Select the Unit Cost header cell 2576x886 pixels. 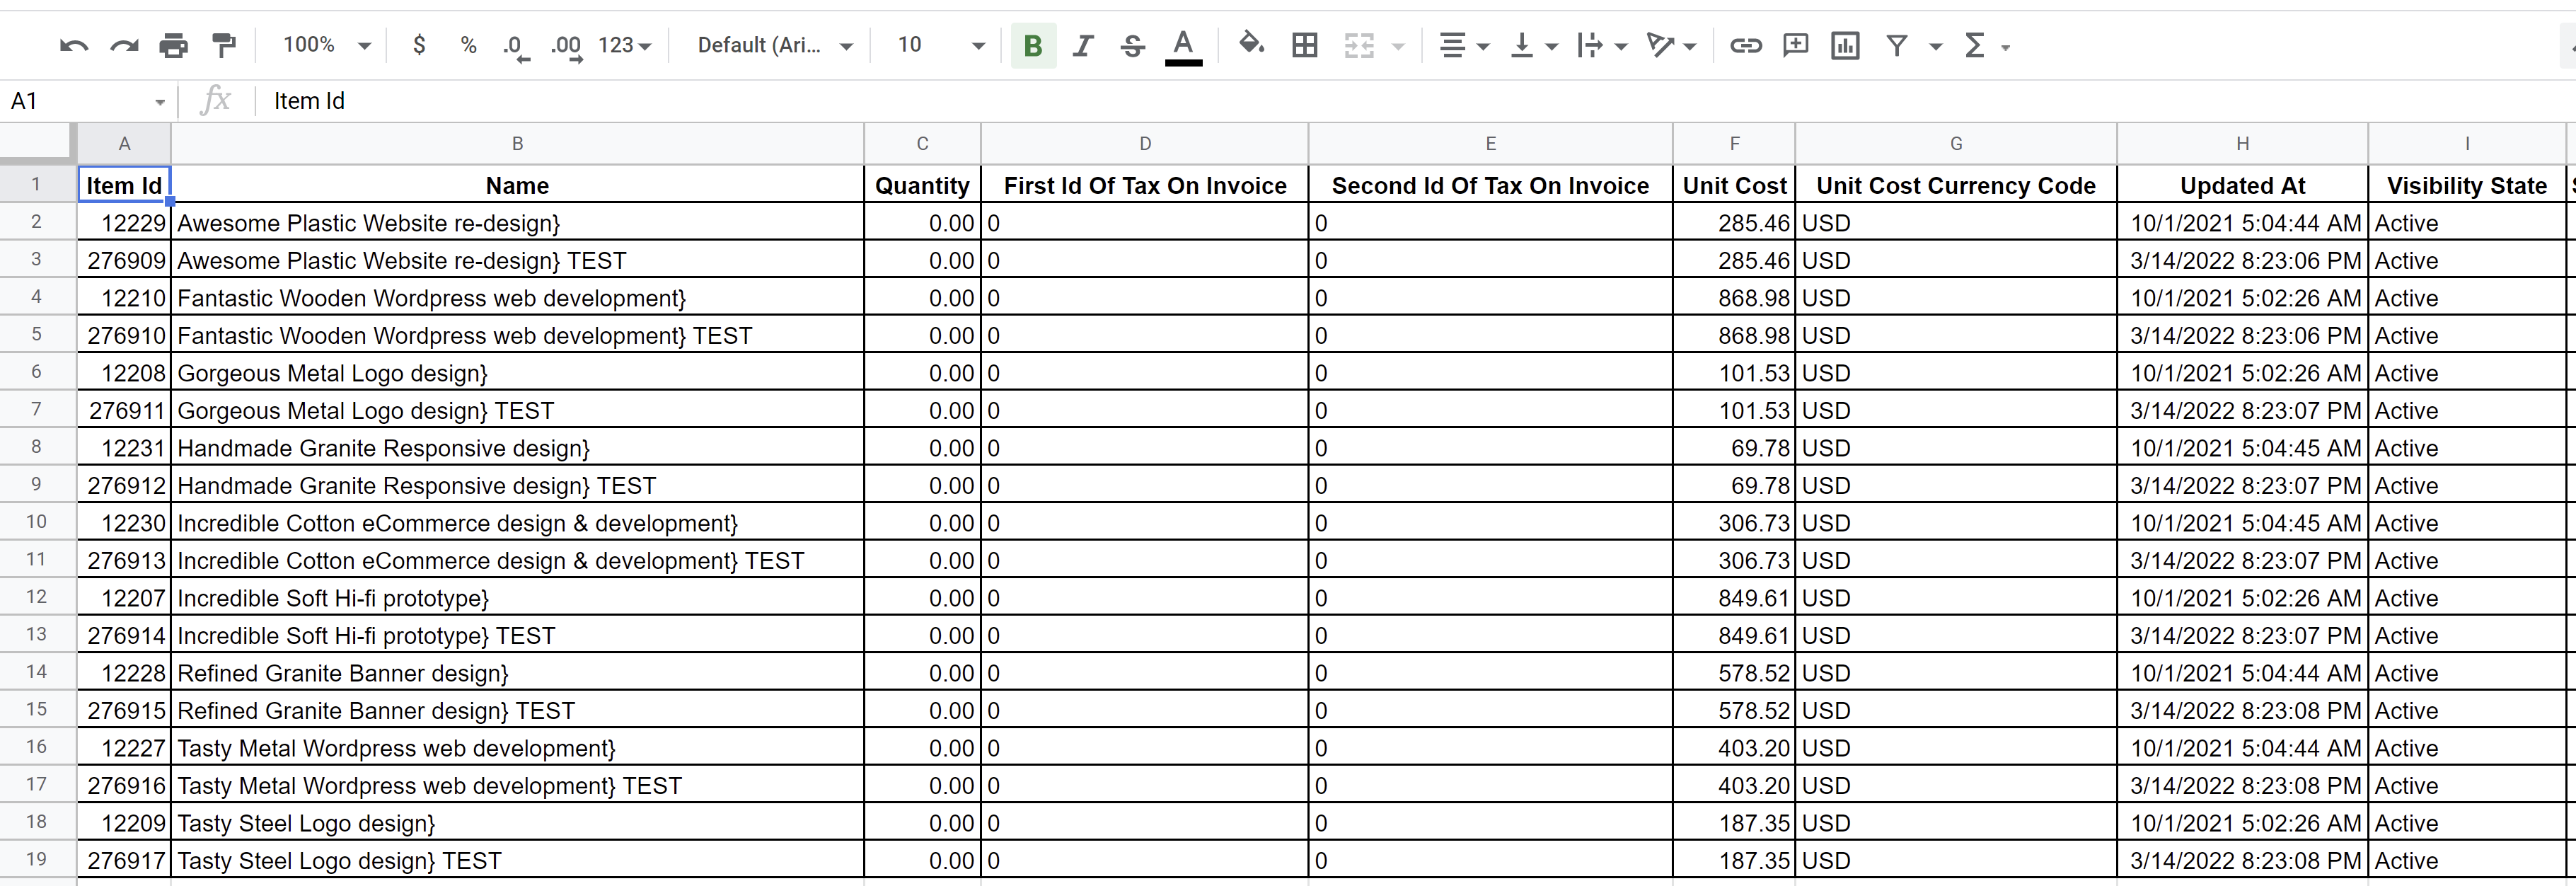tap(1734, 185)
